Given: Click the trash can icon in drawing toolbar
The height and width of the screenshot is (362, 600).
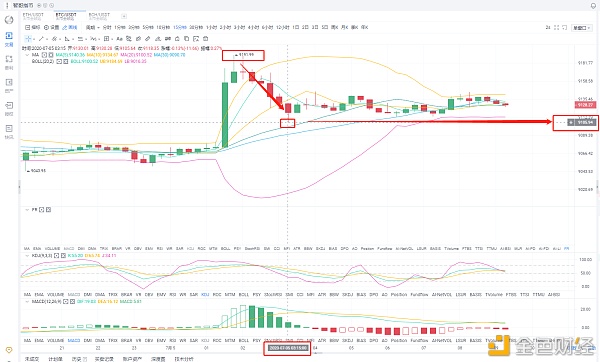Looking at the screenshot, I should pos(205,39).
